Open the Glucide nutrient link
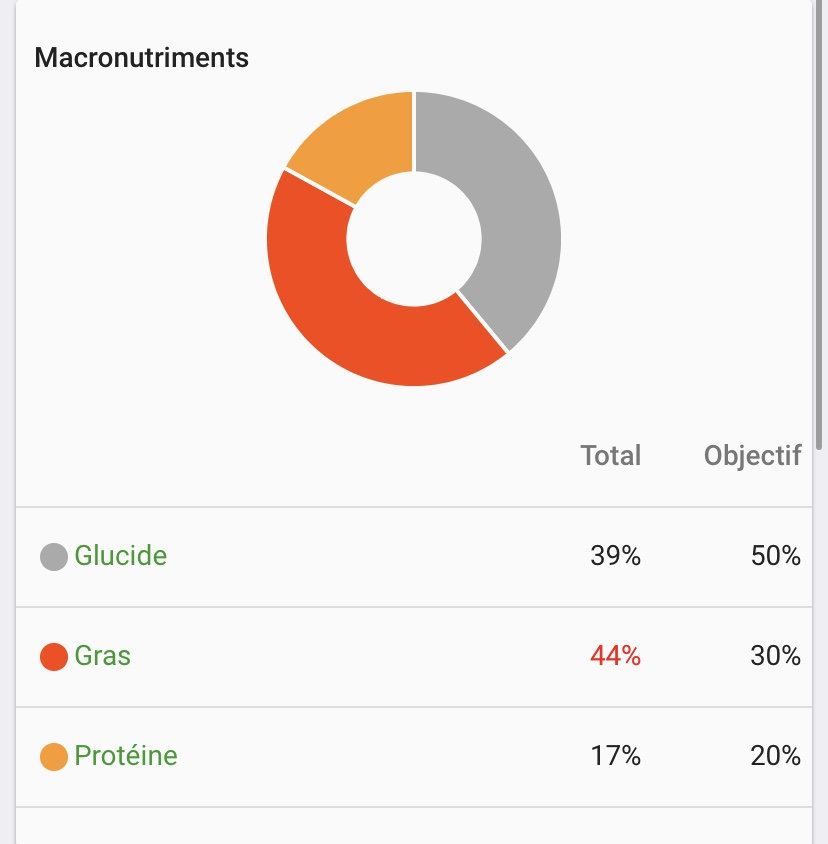Screen dimensions: 828x844 click(x=120, y=556)
